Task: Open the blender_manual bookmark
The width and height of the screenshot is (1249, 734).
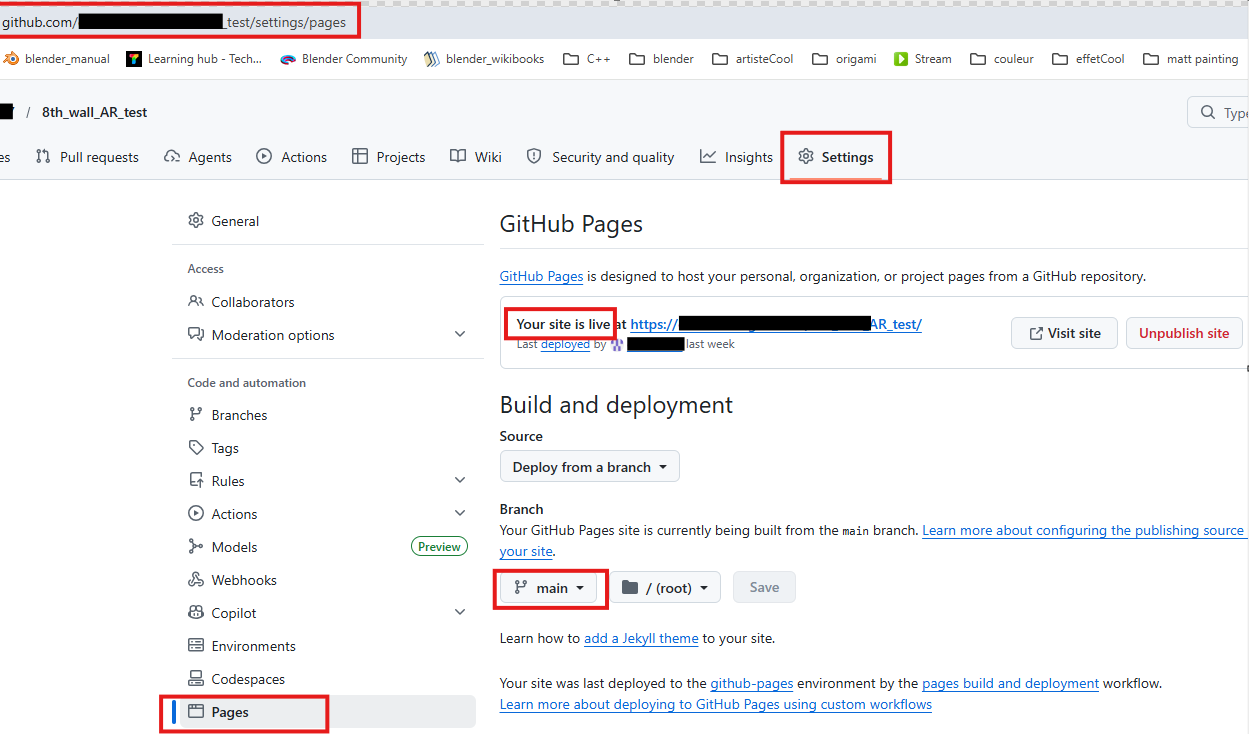Action: (x=56, y=59)
